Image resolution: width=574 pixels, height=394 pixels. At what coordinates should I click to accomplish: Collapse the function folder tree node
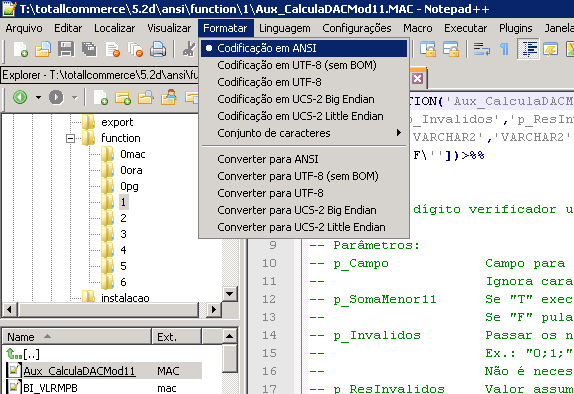click(x=70, y=138)
